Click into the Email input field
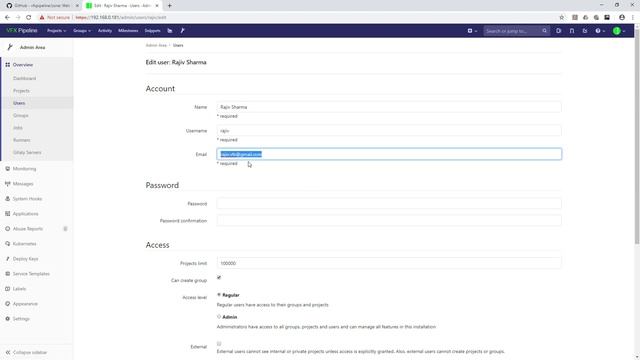Screen dimensions: 640x360 [389, 154]
